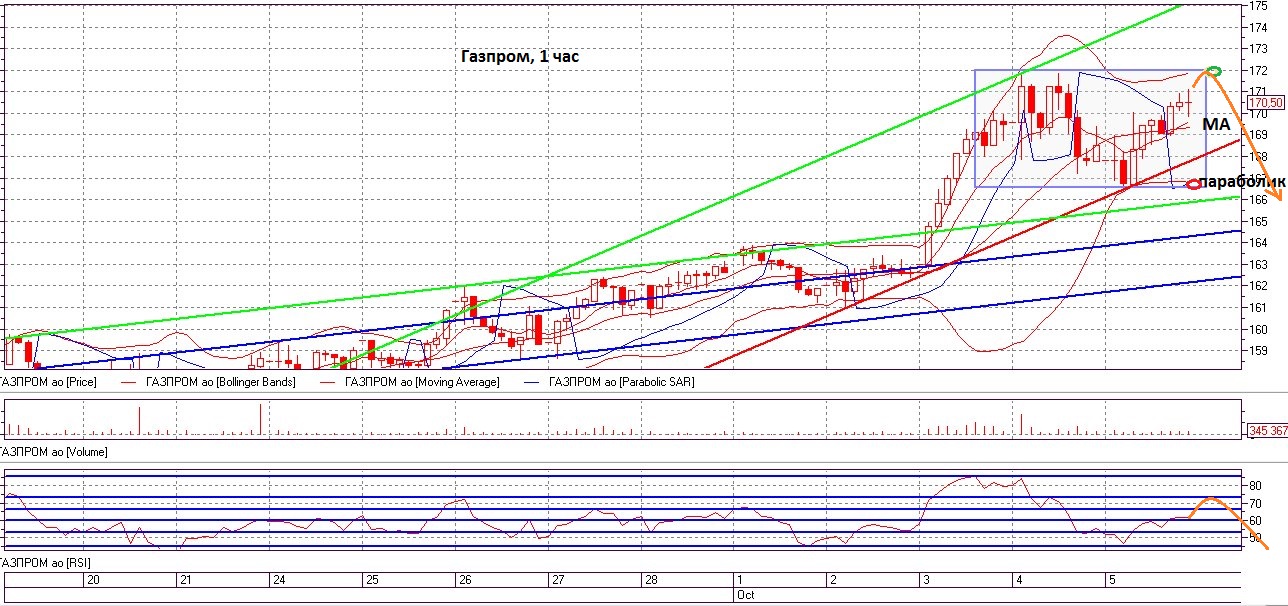Viewport: 1288px width, 606px height.
Task: Click the ГАЗПРОМ ао [RSI] panel label
Action: tap(45, 565)
